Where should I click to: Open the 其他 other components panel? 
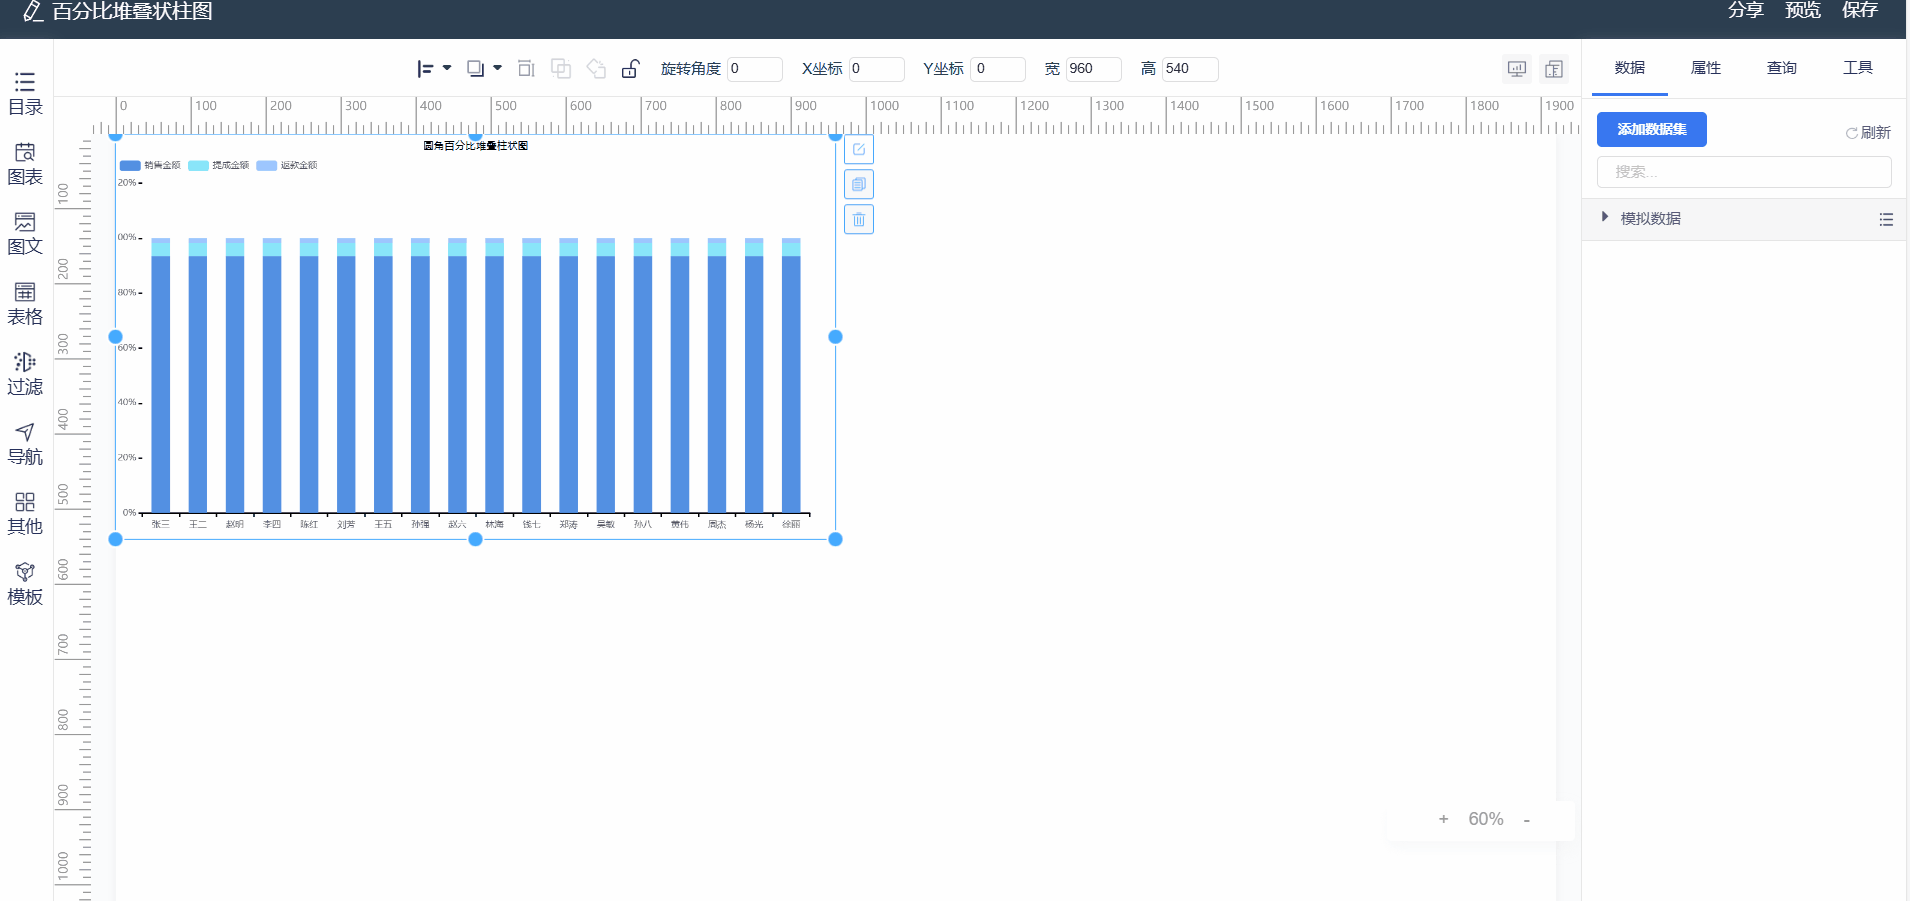point(25,514)
